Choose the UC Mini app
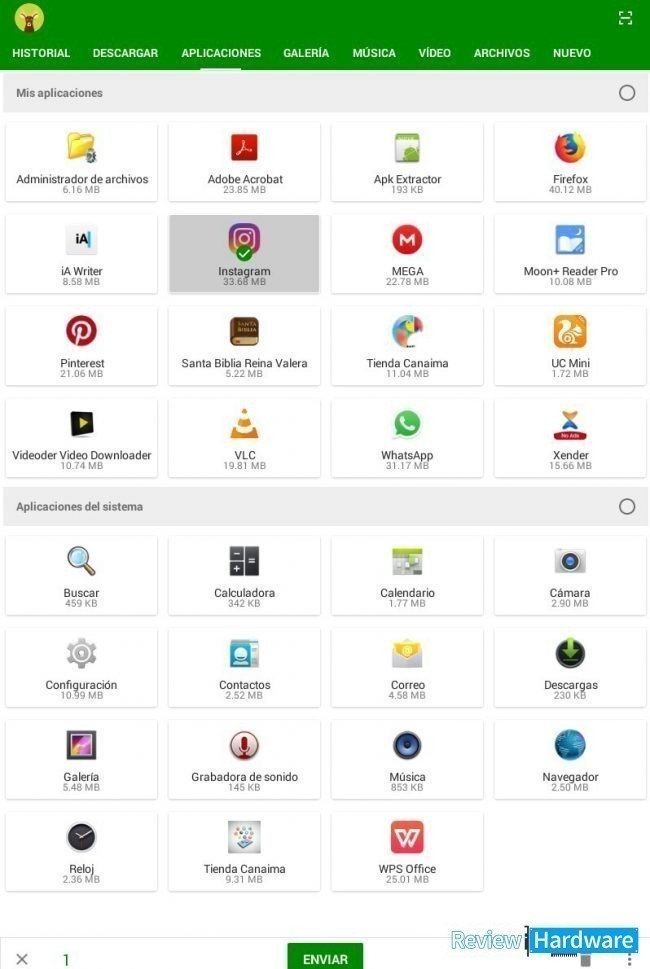Image resolution: width=650 pixels, height=969 pixels. point(570,346)
